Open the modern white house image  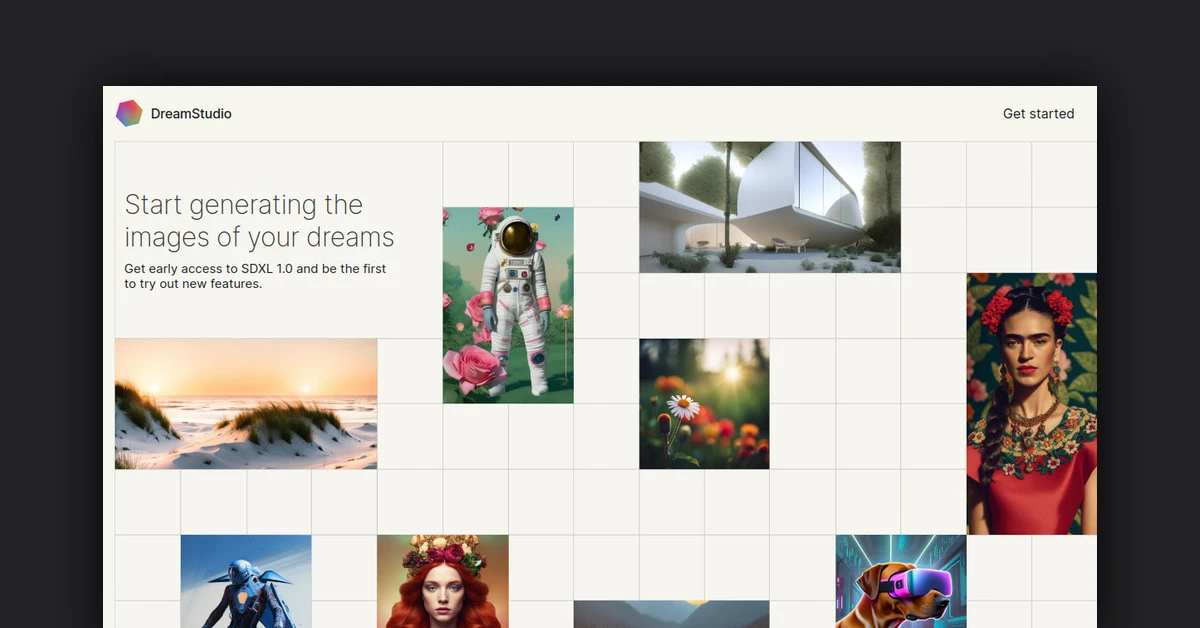769,207
